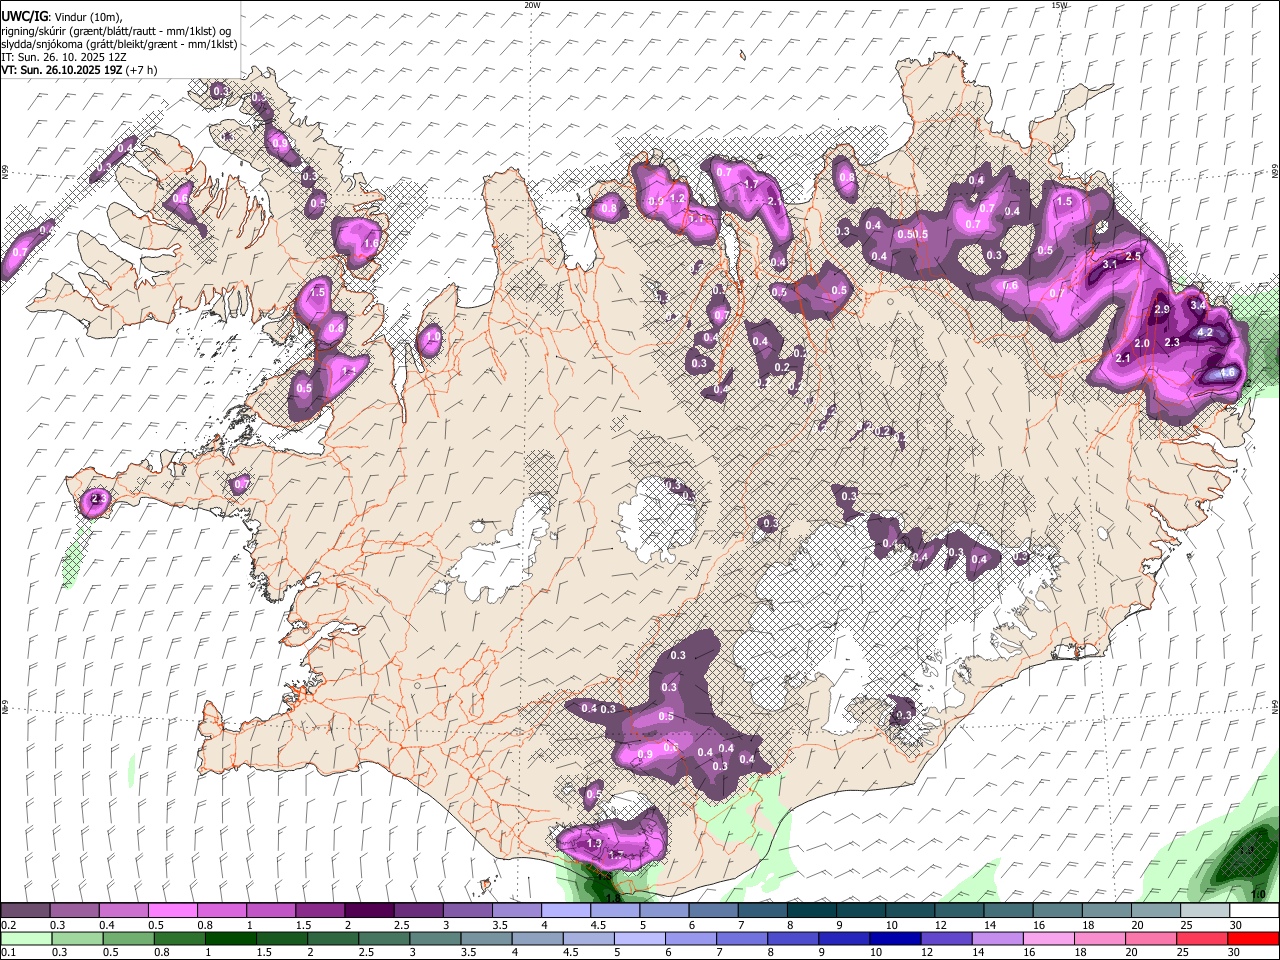Viewport: 1280px width, 960px height.
Task: Click the lavender 4–4.5 snow legend swatch
Action: pyautogui.click(x=565, y=911)
